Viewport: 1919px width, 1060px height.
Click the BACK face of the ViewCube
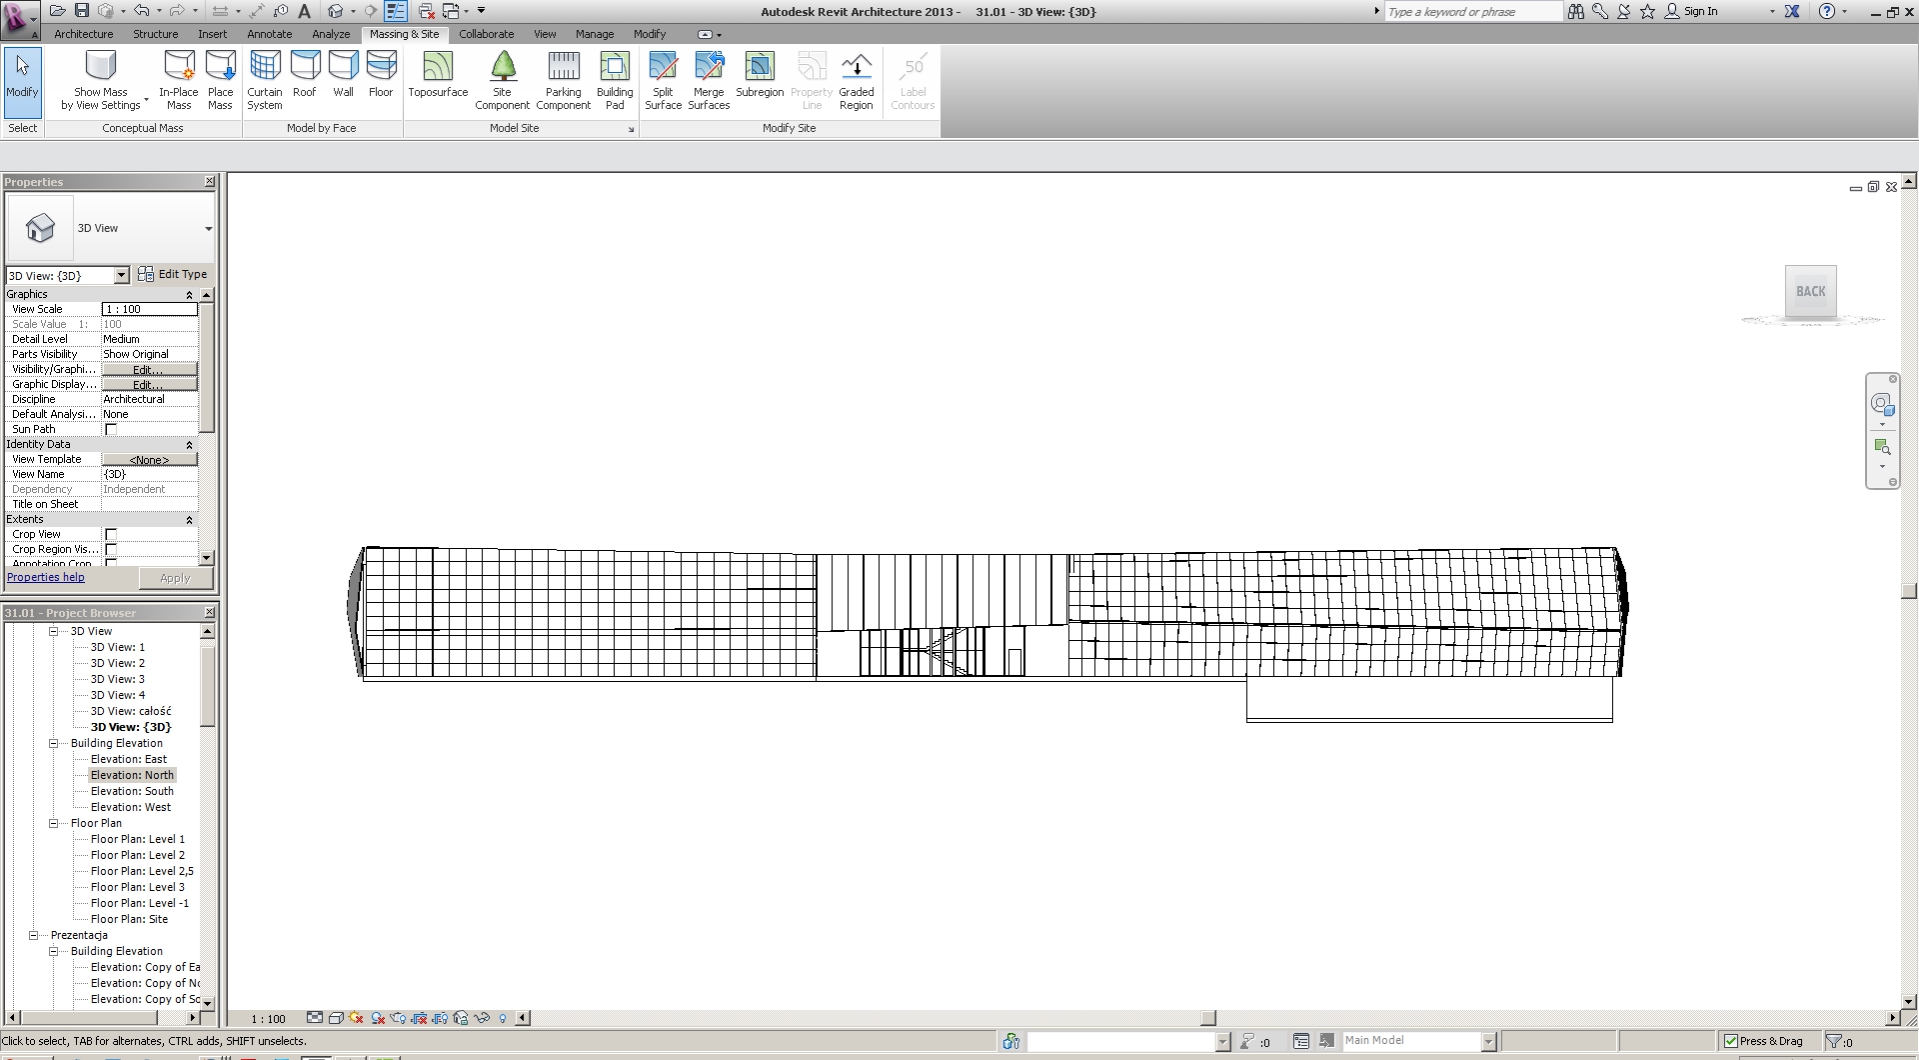[1810, 292]
